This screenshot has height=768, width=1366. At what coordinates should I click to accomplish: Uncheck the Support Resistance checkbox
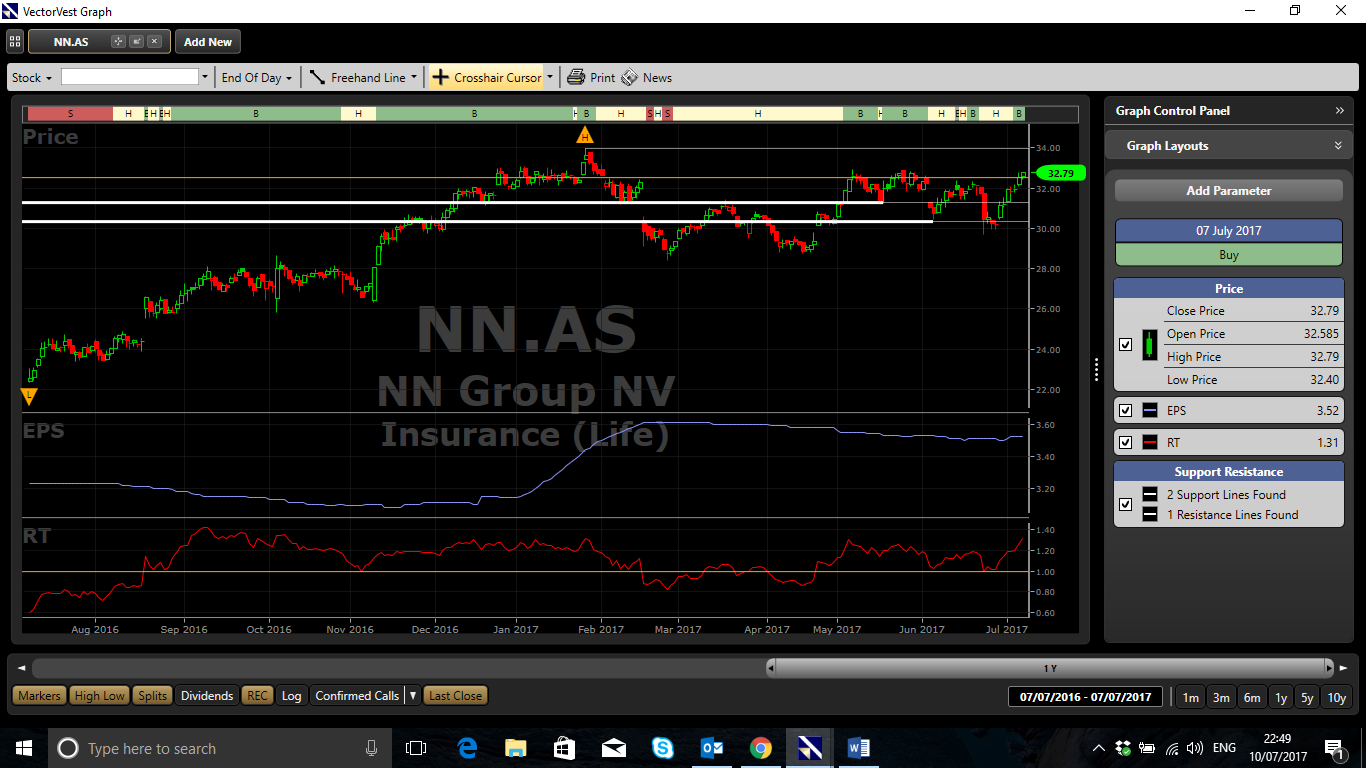(1126, 505)
